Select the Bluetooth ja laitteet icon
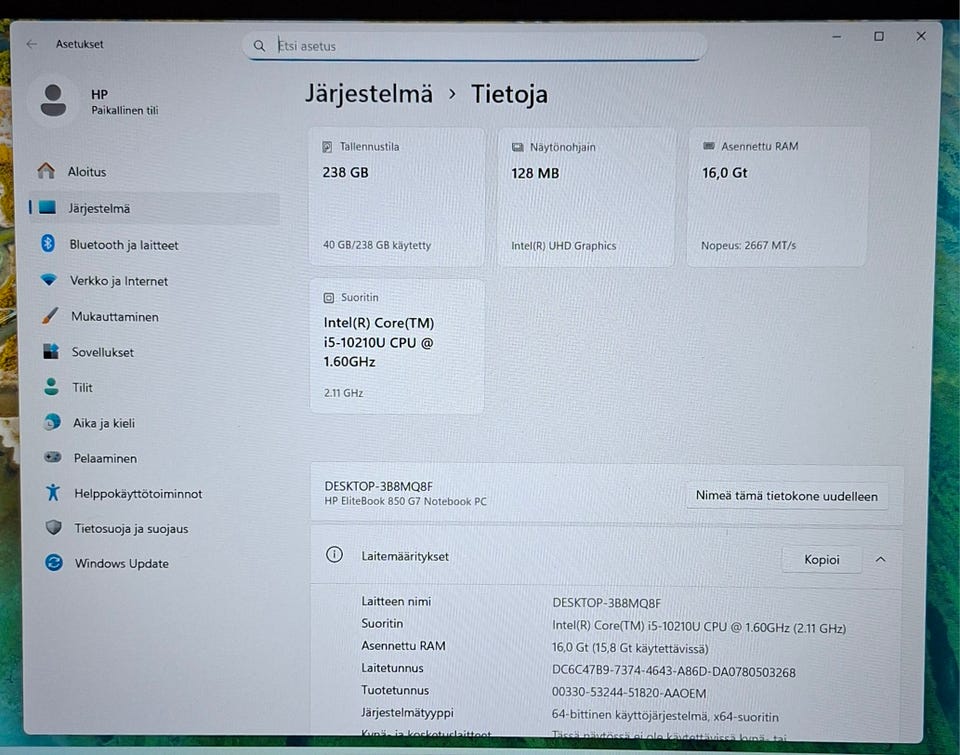The width and height of the screenshot is (960, 755). pyautogui.click(x=48, y=244)
